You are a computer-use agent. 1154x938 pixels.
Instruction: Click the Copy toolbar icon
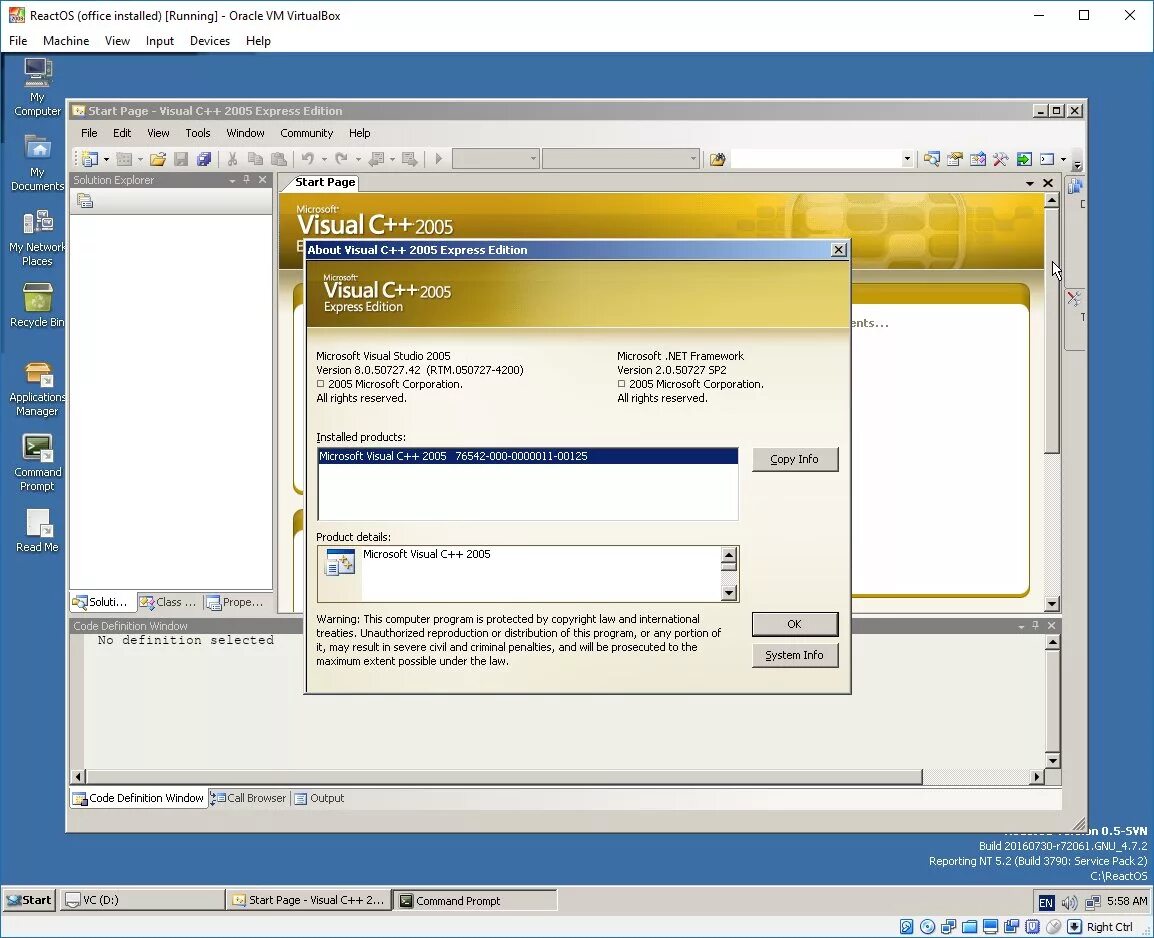pyautogui.click(x=255, y=159)
